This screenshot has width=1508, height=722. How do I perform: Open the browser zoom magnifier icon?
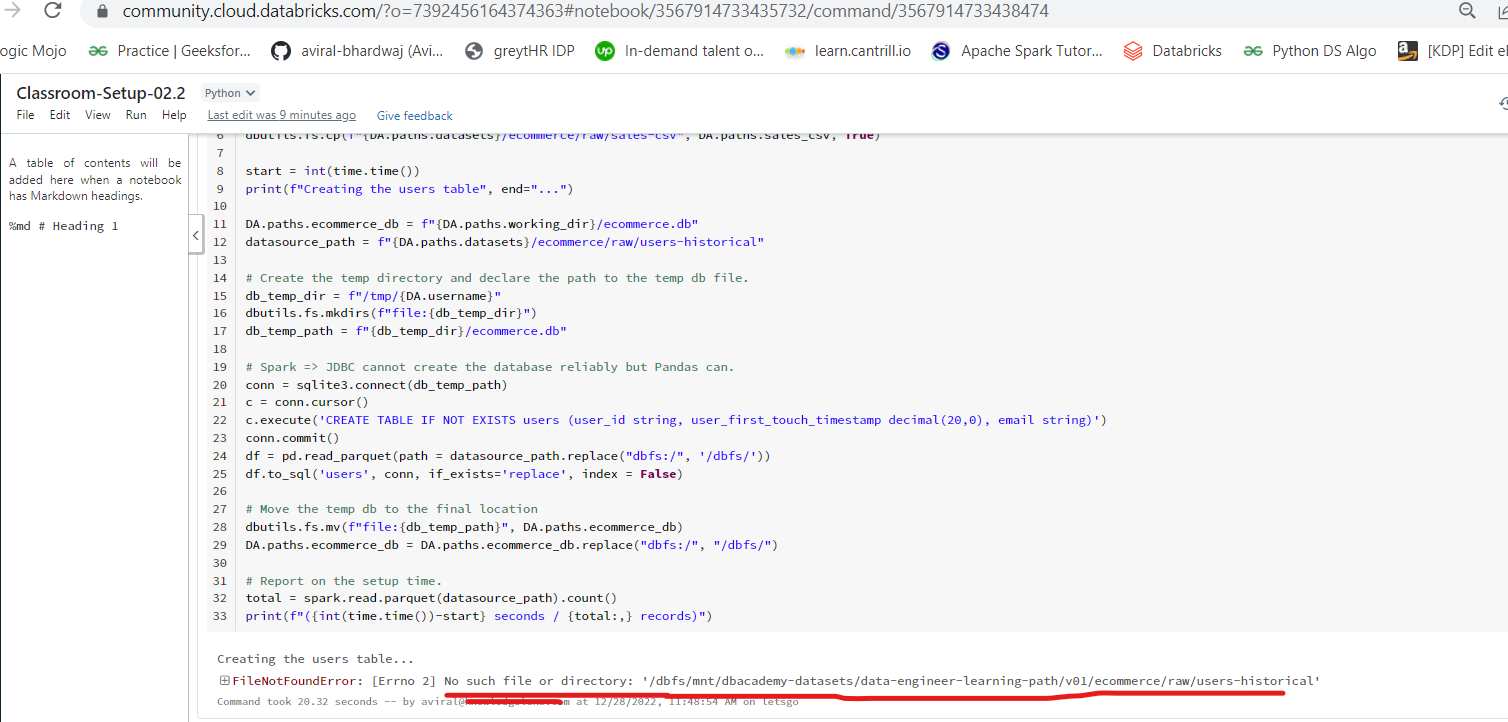[1467, 11]
